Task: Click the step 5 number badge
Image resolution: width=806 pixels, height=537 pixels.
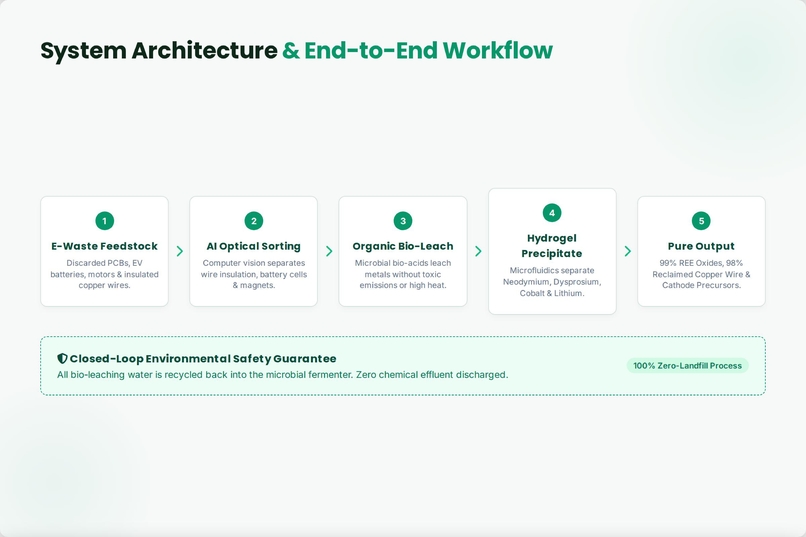Action: 701,221
